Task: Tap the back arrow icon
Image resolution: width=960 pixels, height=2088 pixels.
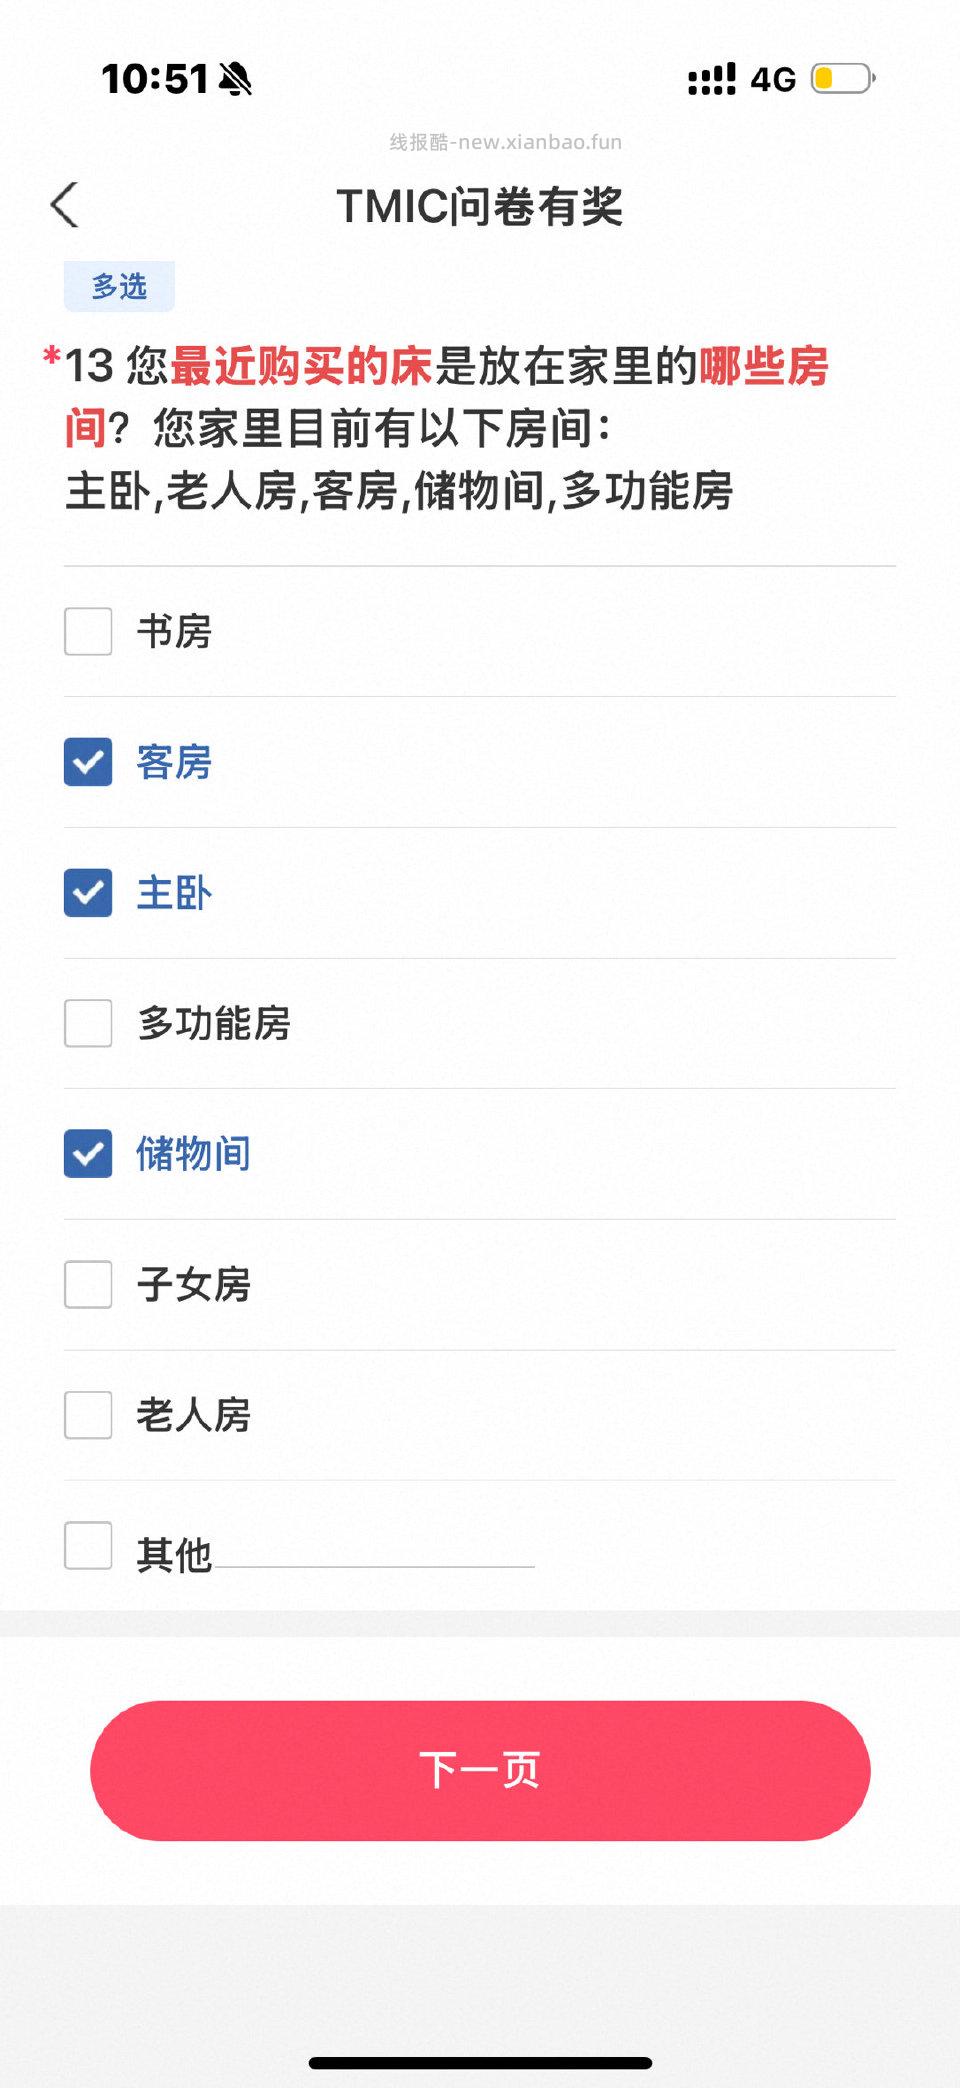Action: [x=65, y=205]
